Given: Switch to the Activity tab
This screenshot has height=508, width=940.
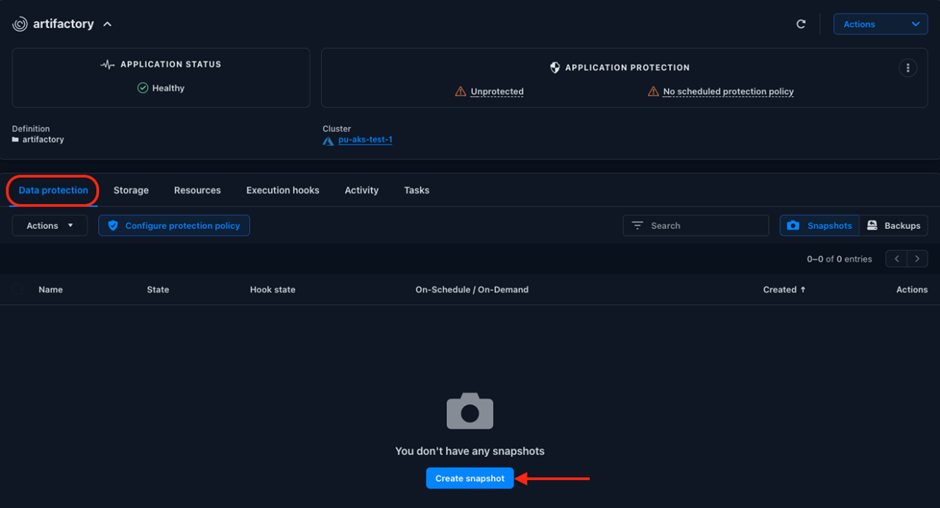Looking at the screenshot, I should (361, 190).
